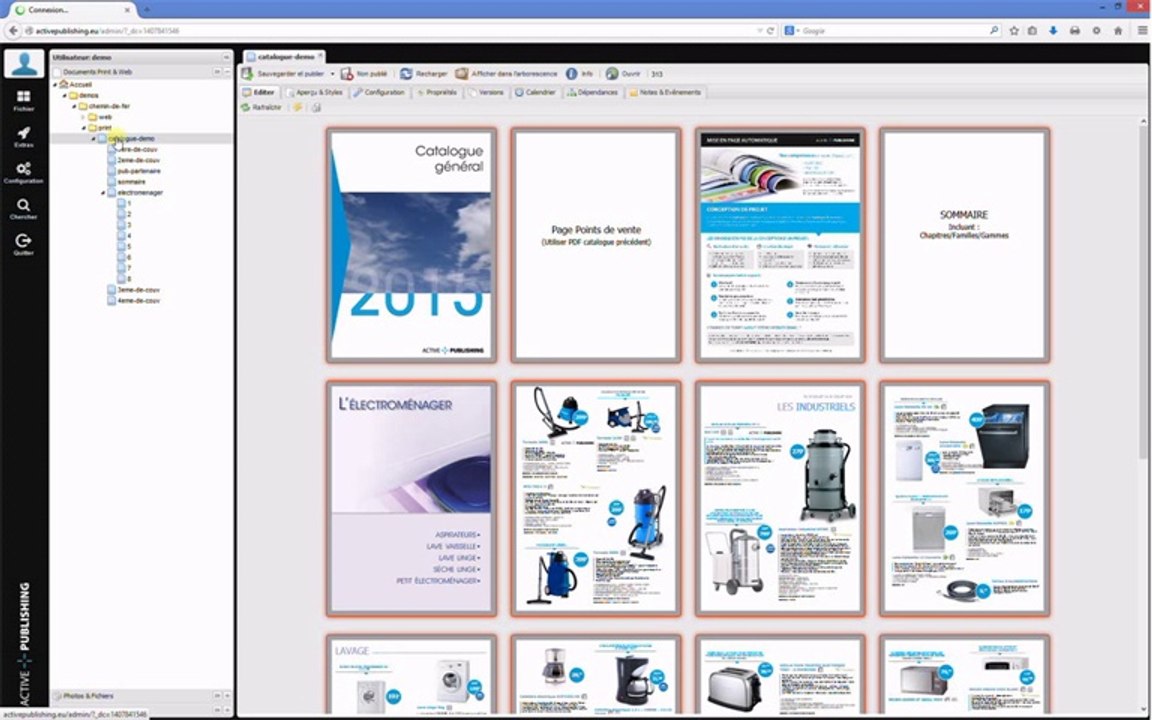
Task: Click the Ouvrir button
Action: (x=624, y=74)
